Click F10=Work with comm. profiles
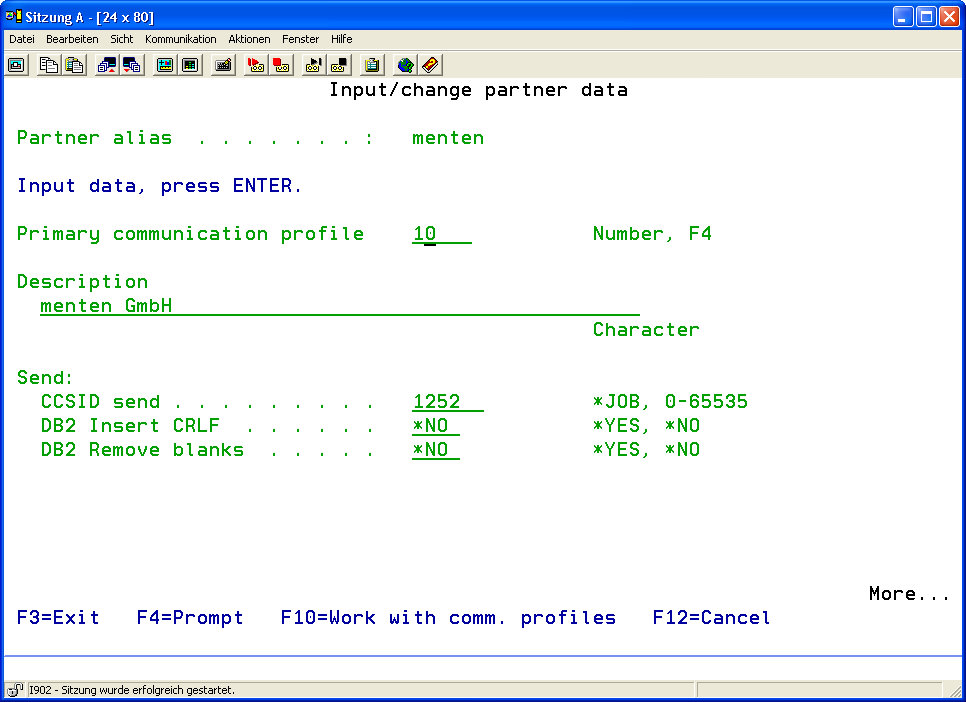The height and width of the screenshot is (702, 966). coord(448,618)
